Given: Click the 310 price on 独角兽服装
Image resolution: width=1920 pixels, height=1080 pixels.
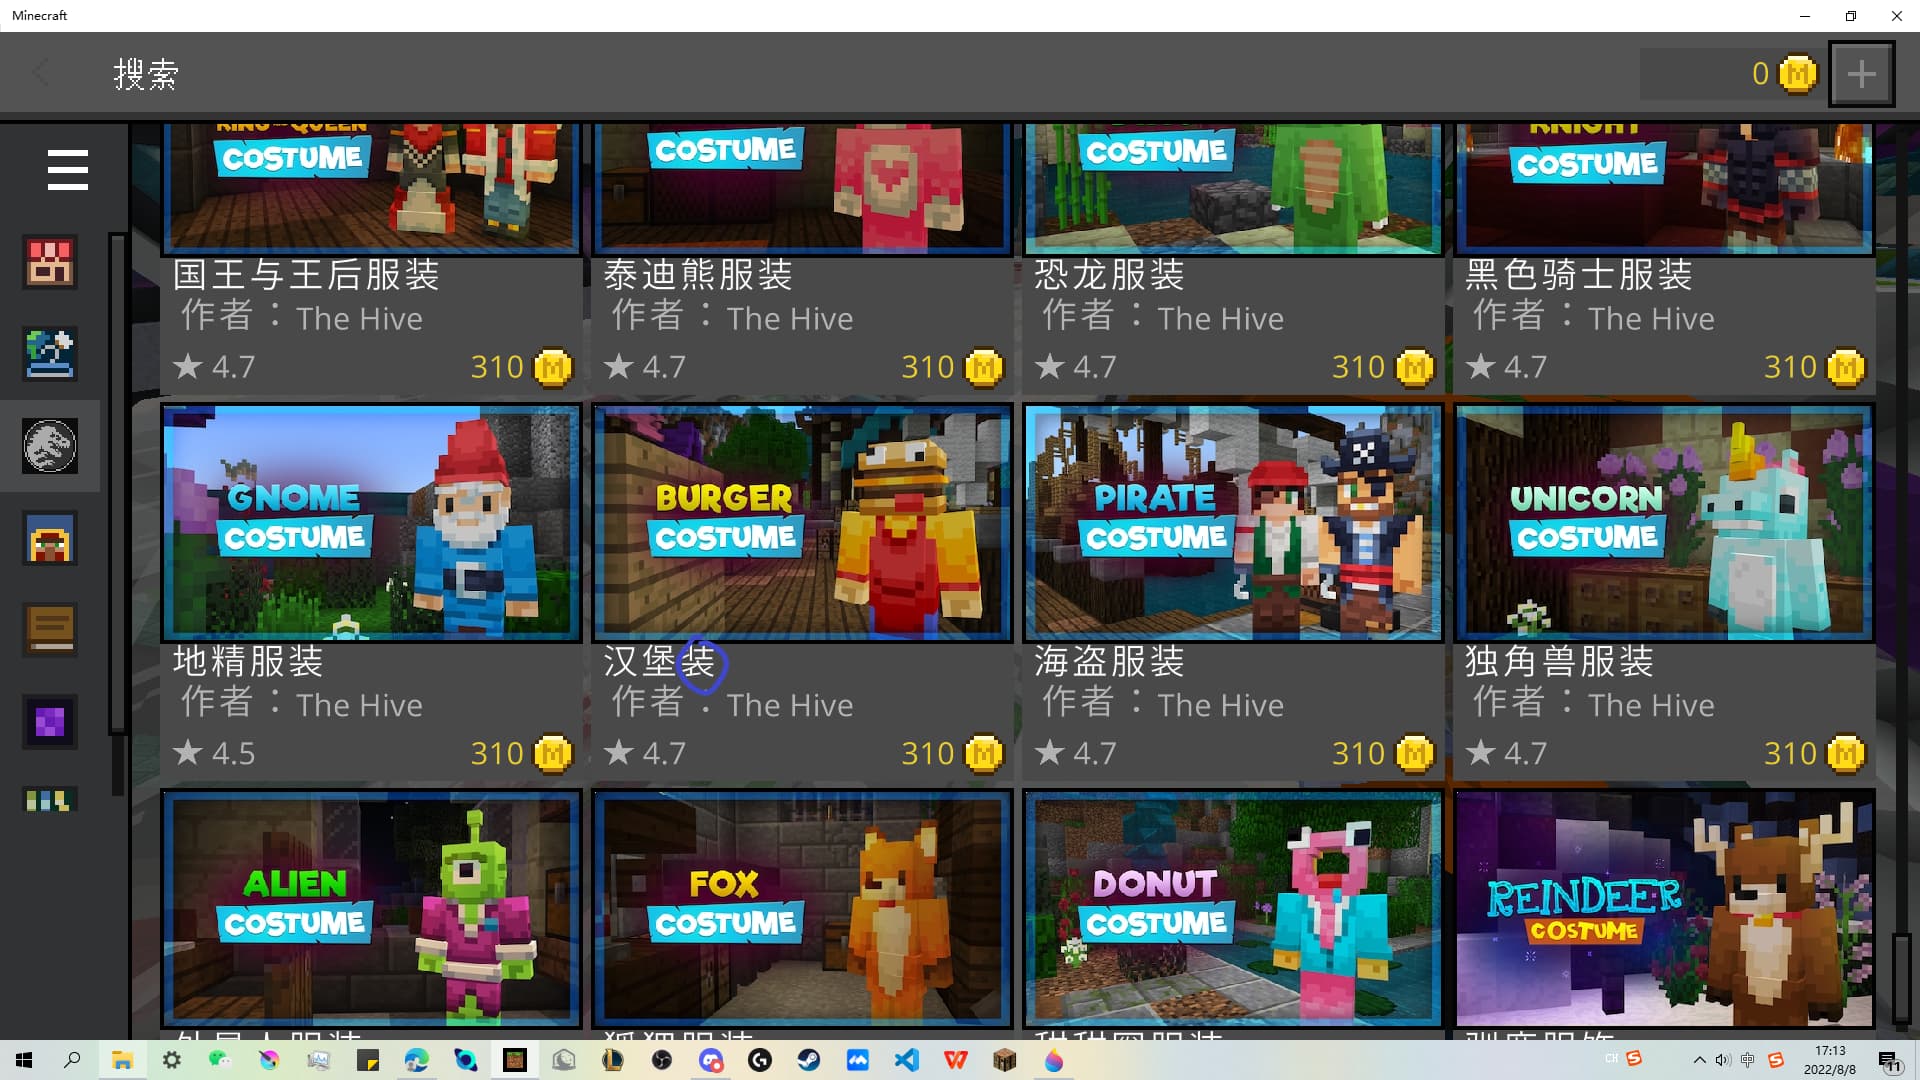Looking at the screenshot, I should 1790,753.
